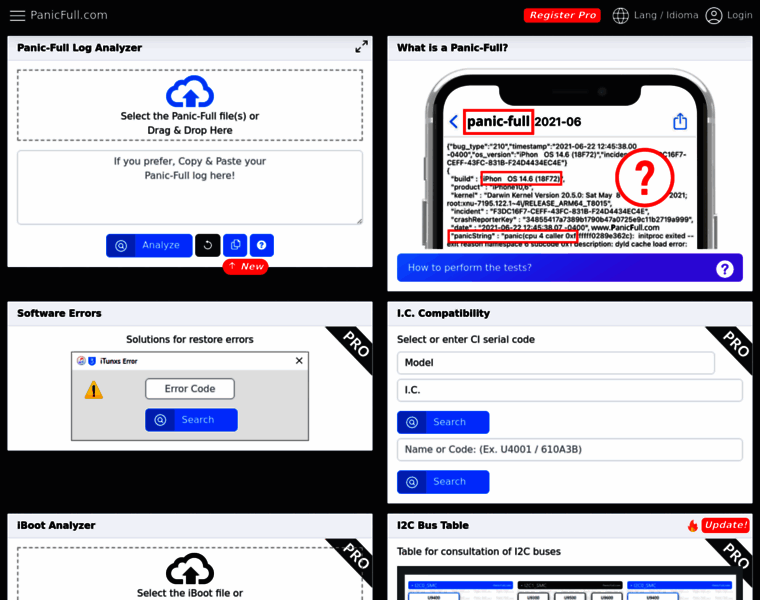The image size is (760, 600).
Task: Search for the software error code
Action: coord(191,420)
